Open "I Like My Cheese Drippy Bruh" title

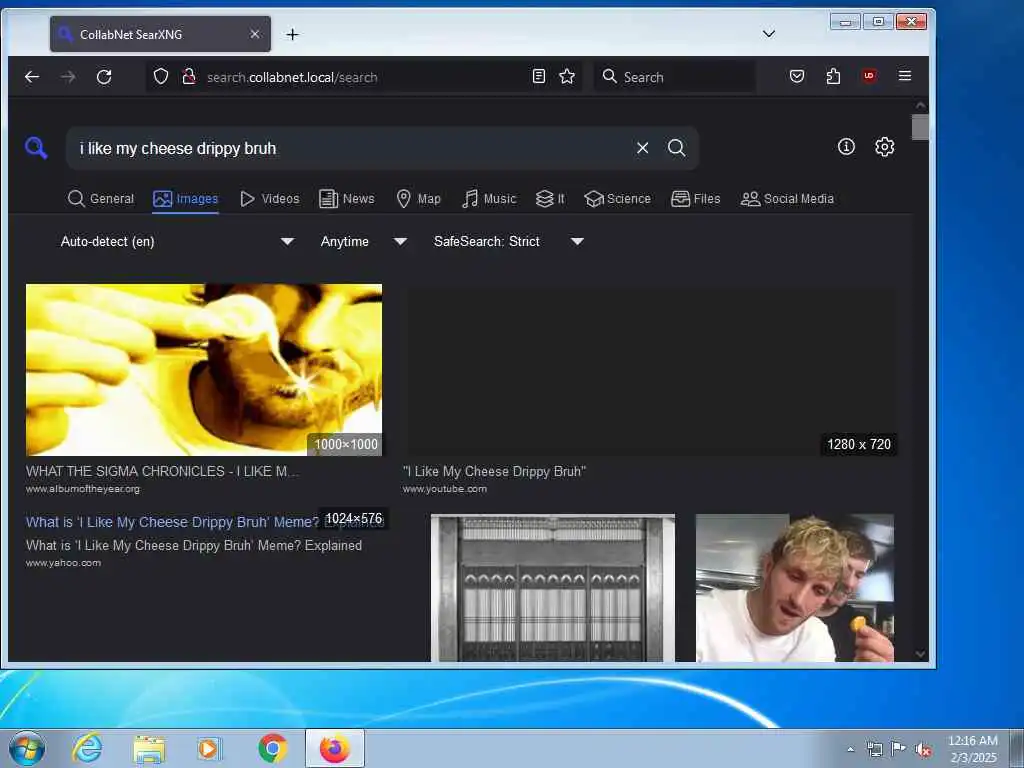click(x=494, y=472)
